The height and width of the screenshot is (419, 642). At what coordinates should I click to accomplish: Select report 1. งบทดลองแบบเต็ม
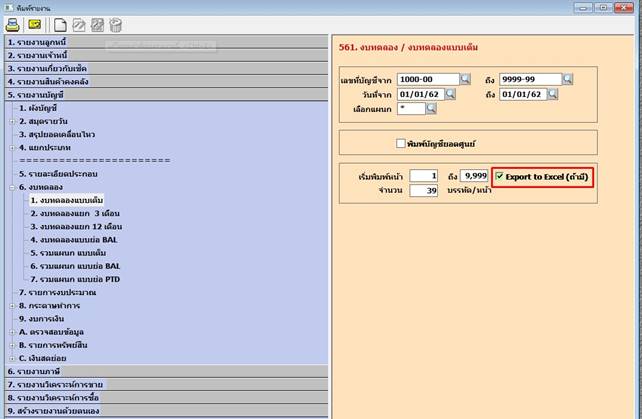coord(67,200)
